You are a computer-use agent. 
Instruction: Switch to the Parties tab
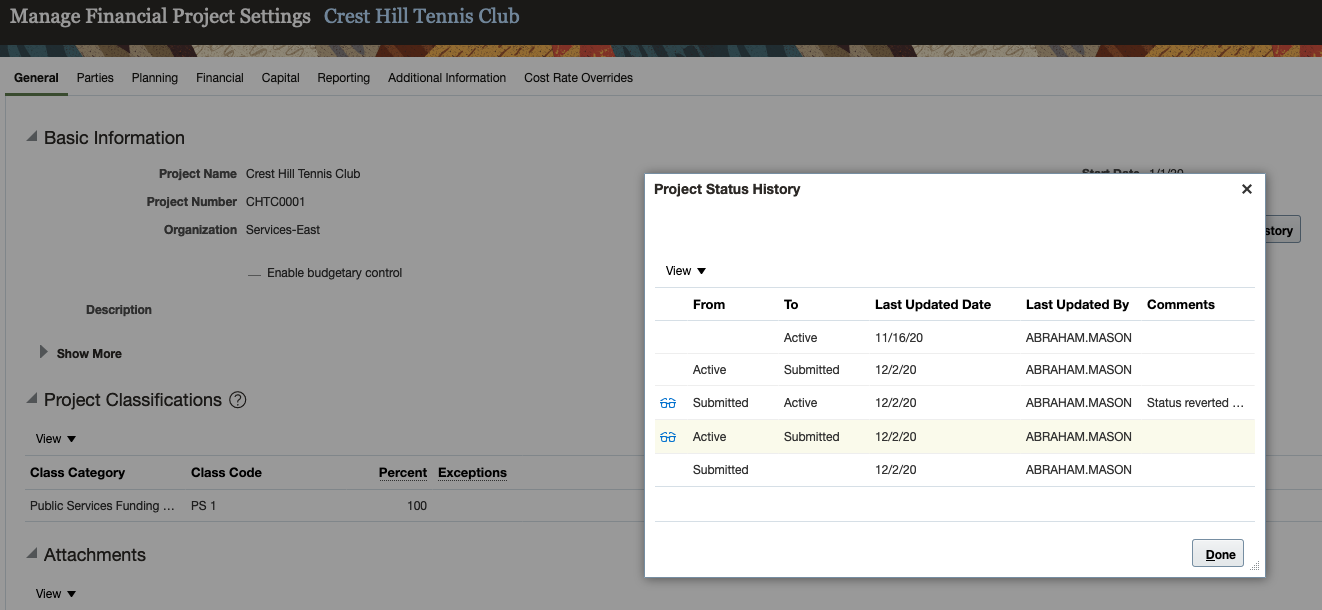95,78
